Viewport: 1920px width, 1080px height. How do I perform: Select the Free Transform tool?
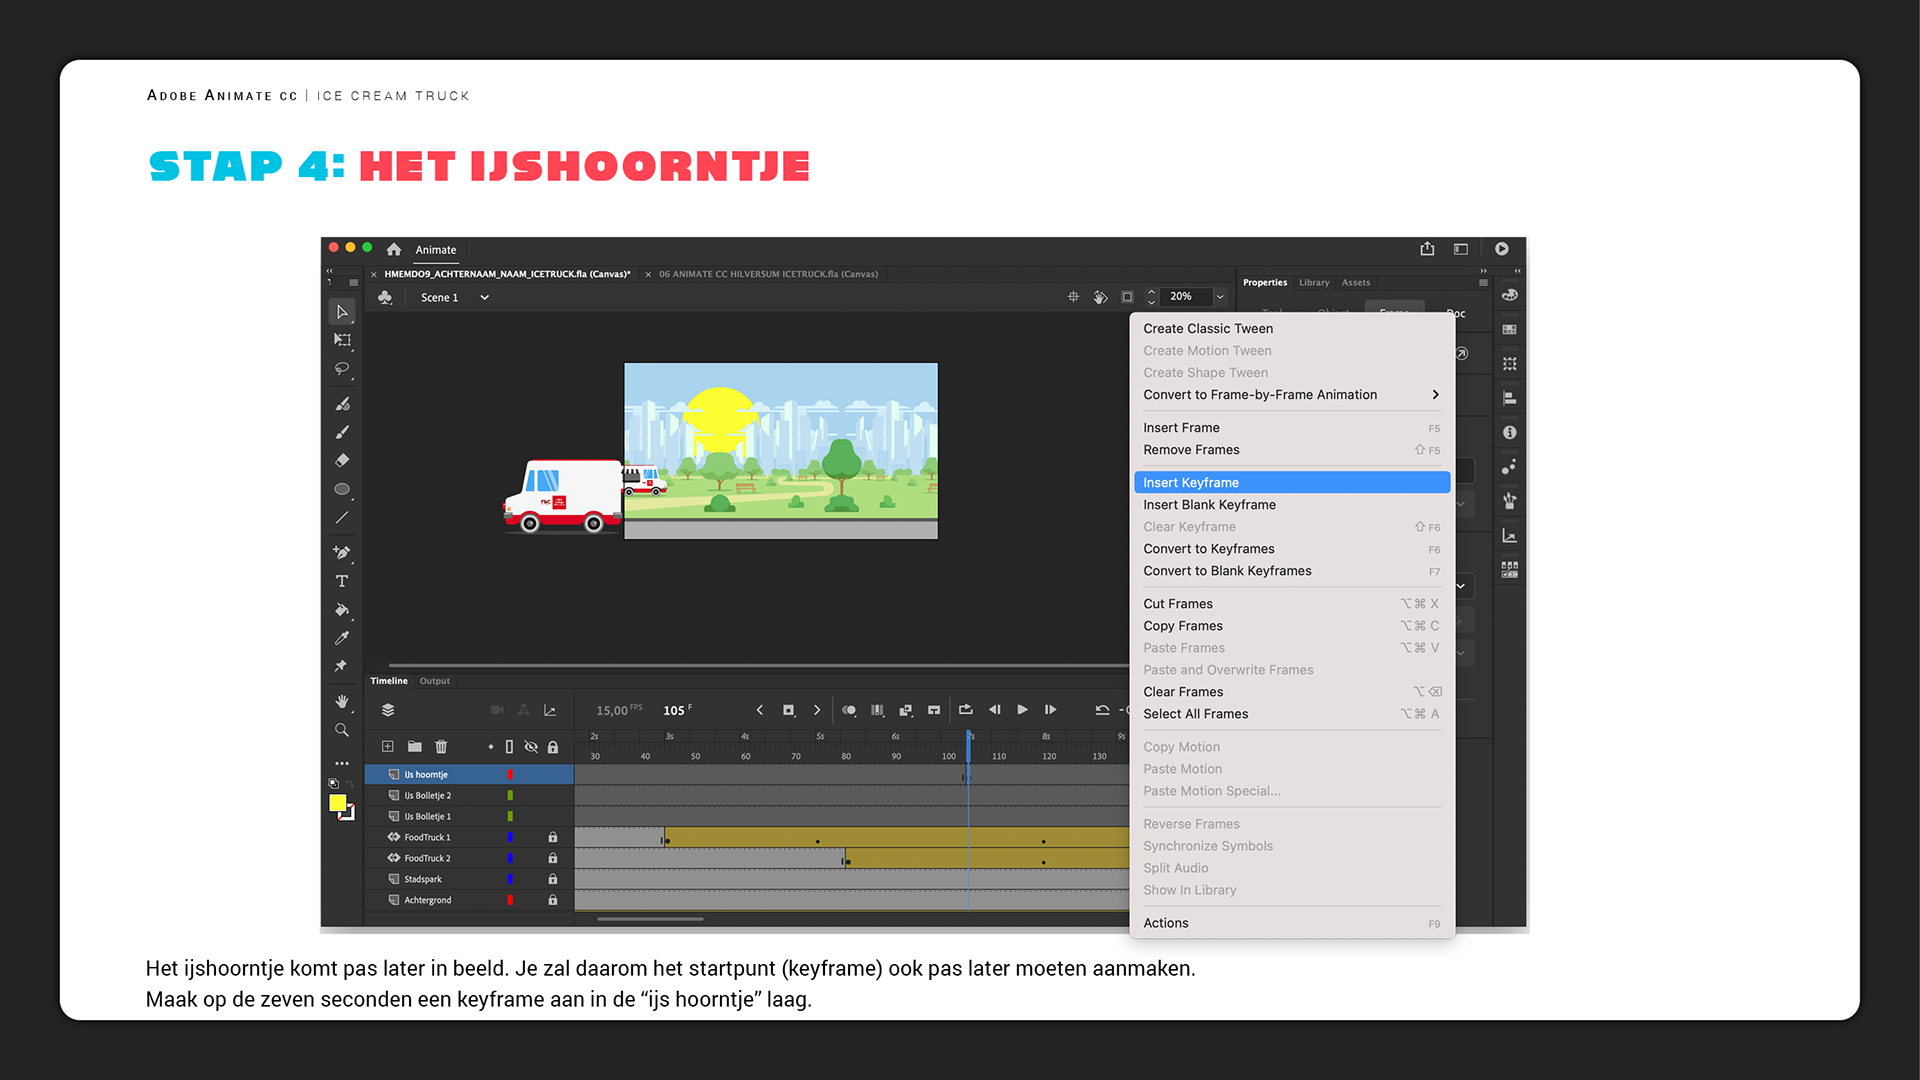(x=342, y=340)
